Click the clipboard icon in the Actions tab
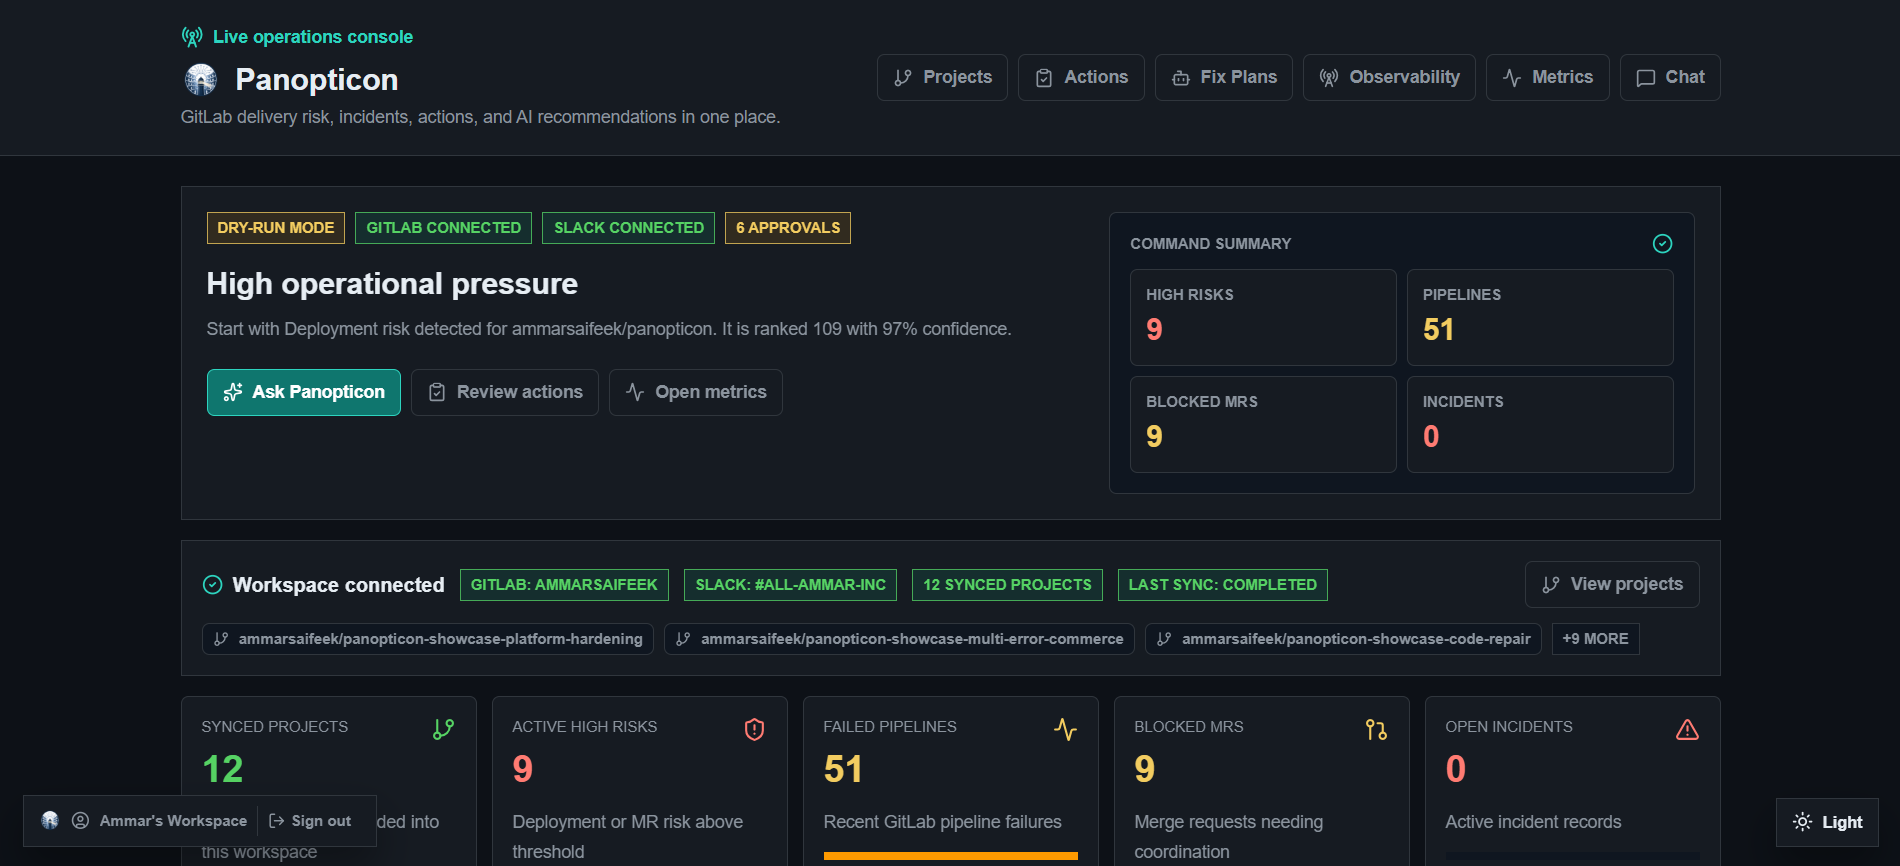Viewport: 1900px width, 866px height. coord(1044,78)
